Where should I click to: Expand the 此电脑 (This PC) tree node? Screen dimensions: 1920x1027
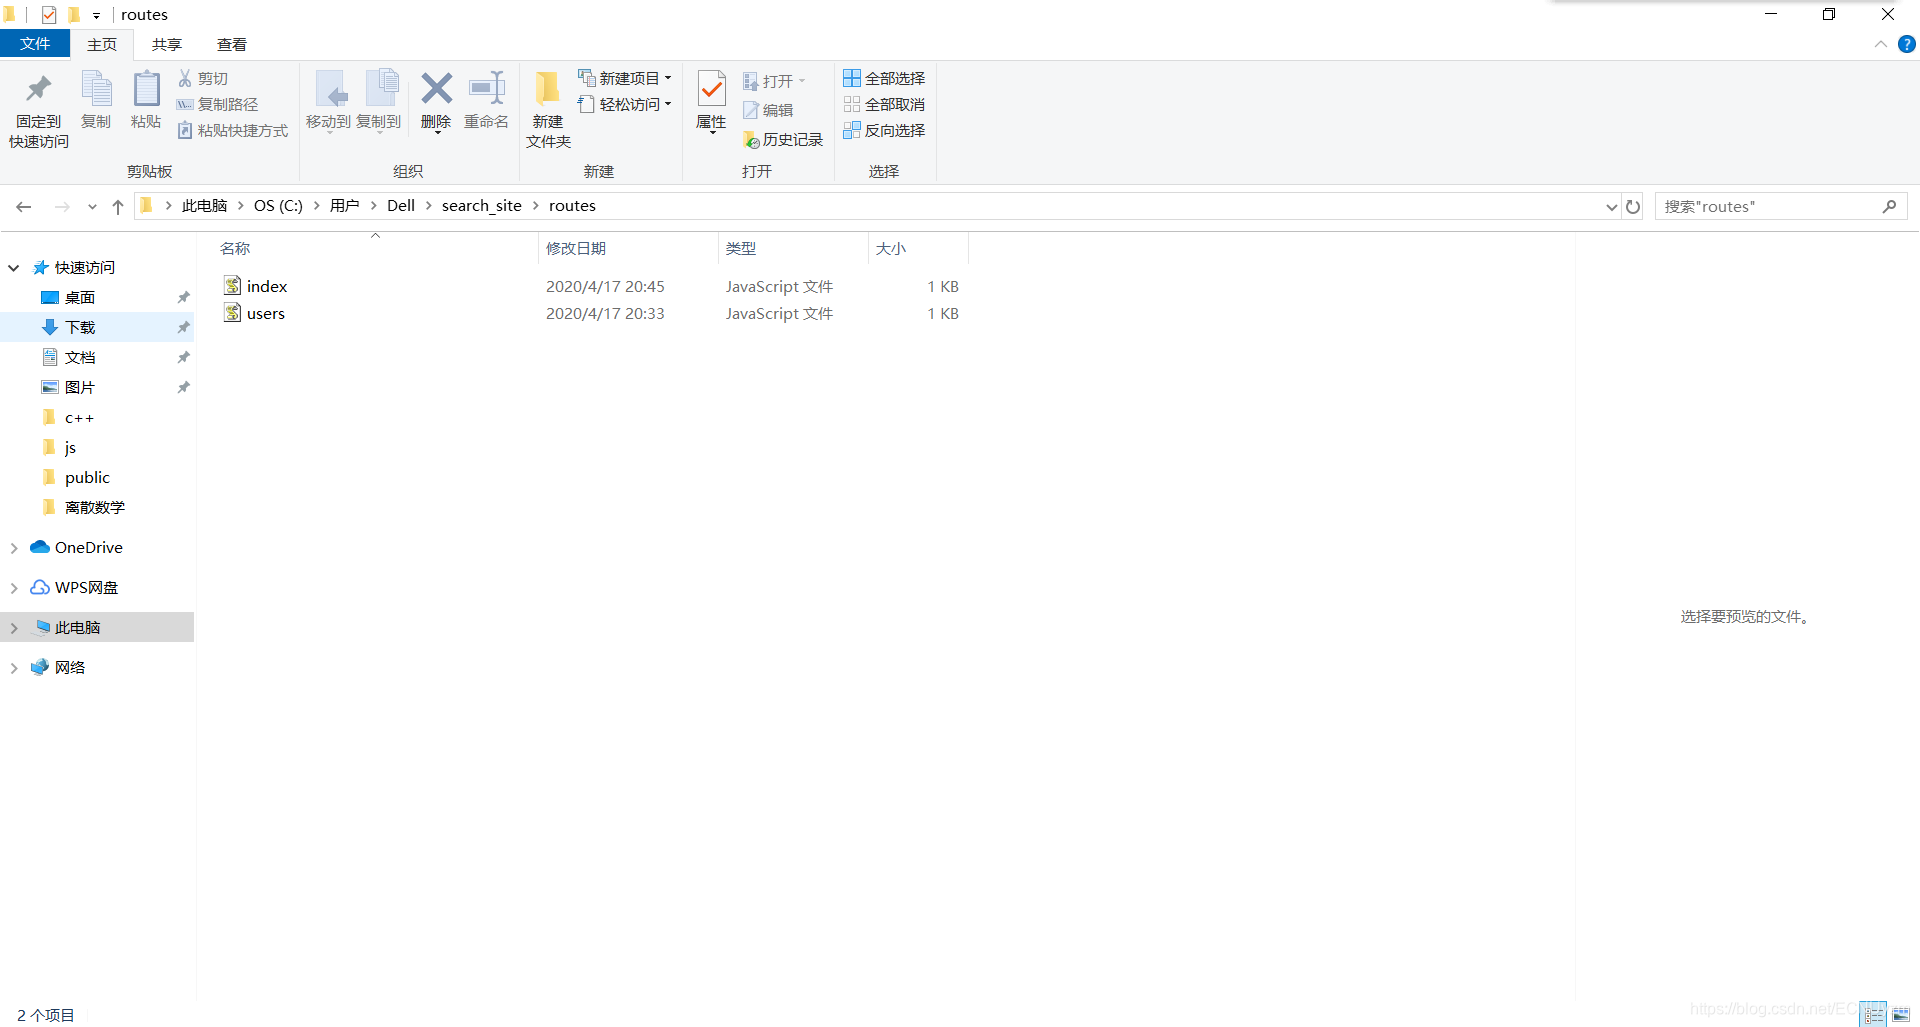point(14,628)
